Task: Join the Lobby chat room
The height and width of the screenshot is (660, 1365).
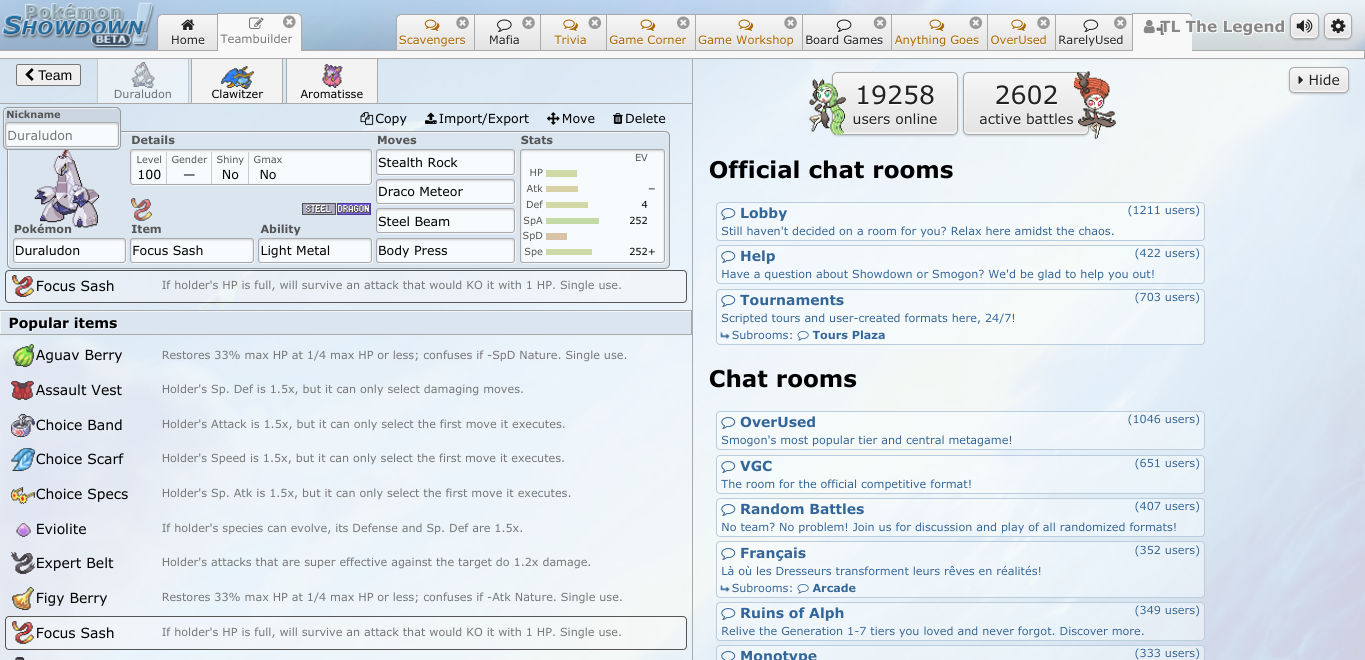Action: click(x=960, y=222)
